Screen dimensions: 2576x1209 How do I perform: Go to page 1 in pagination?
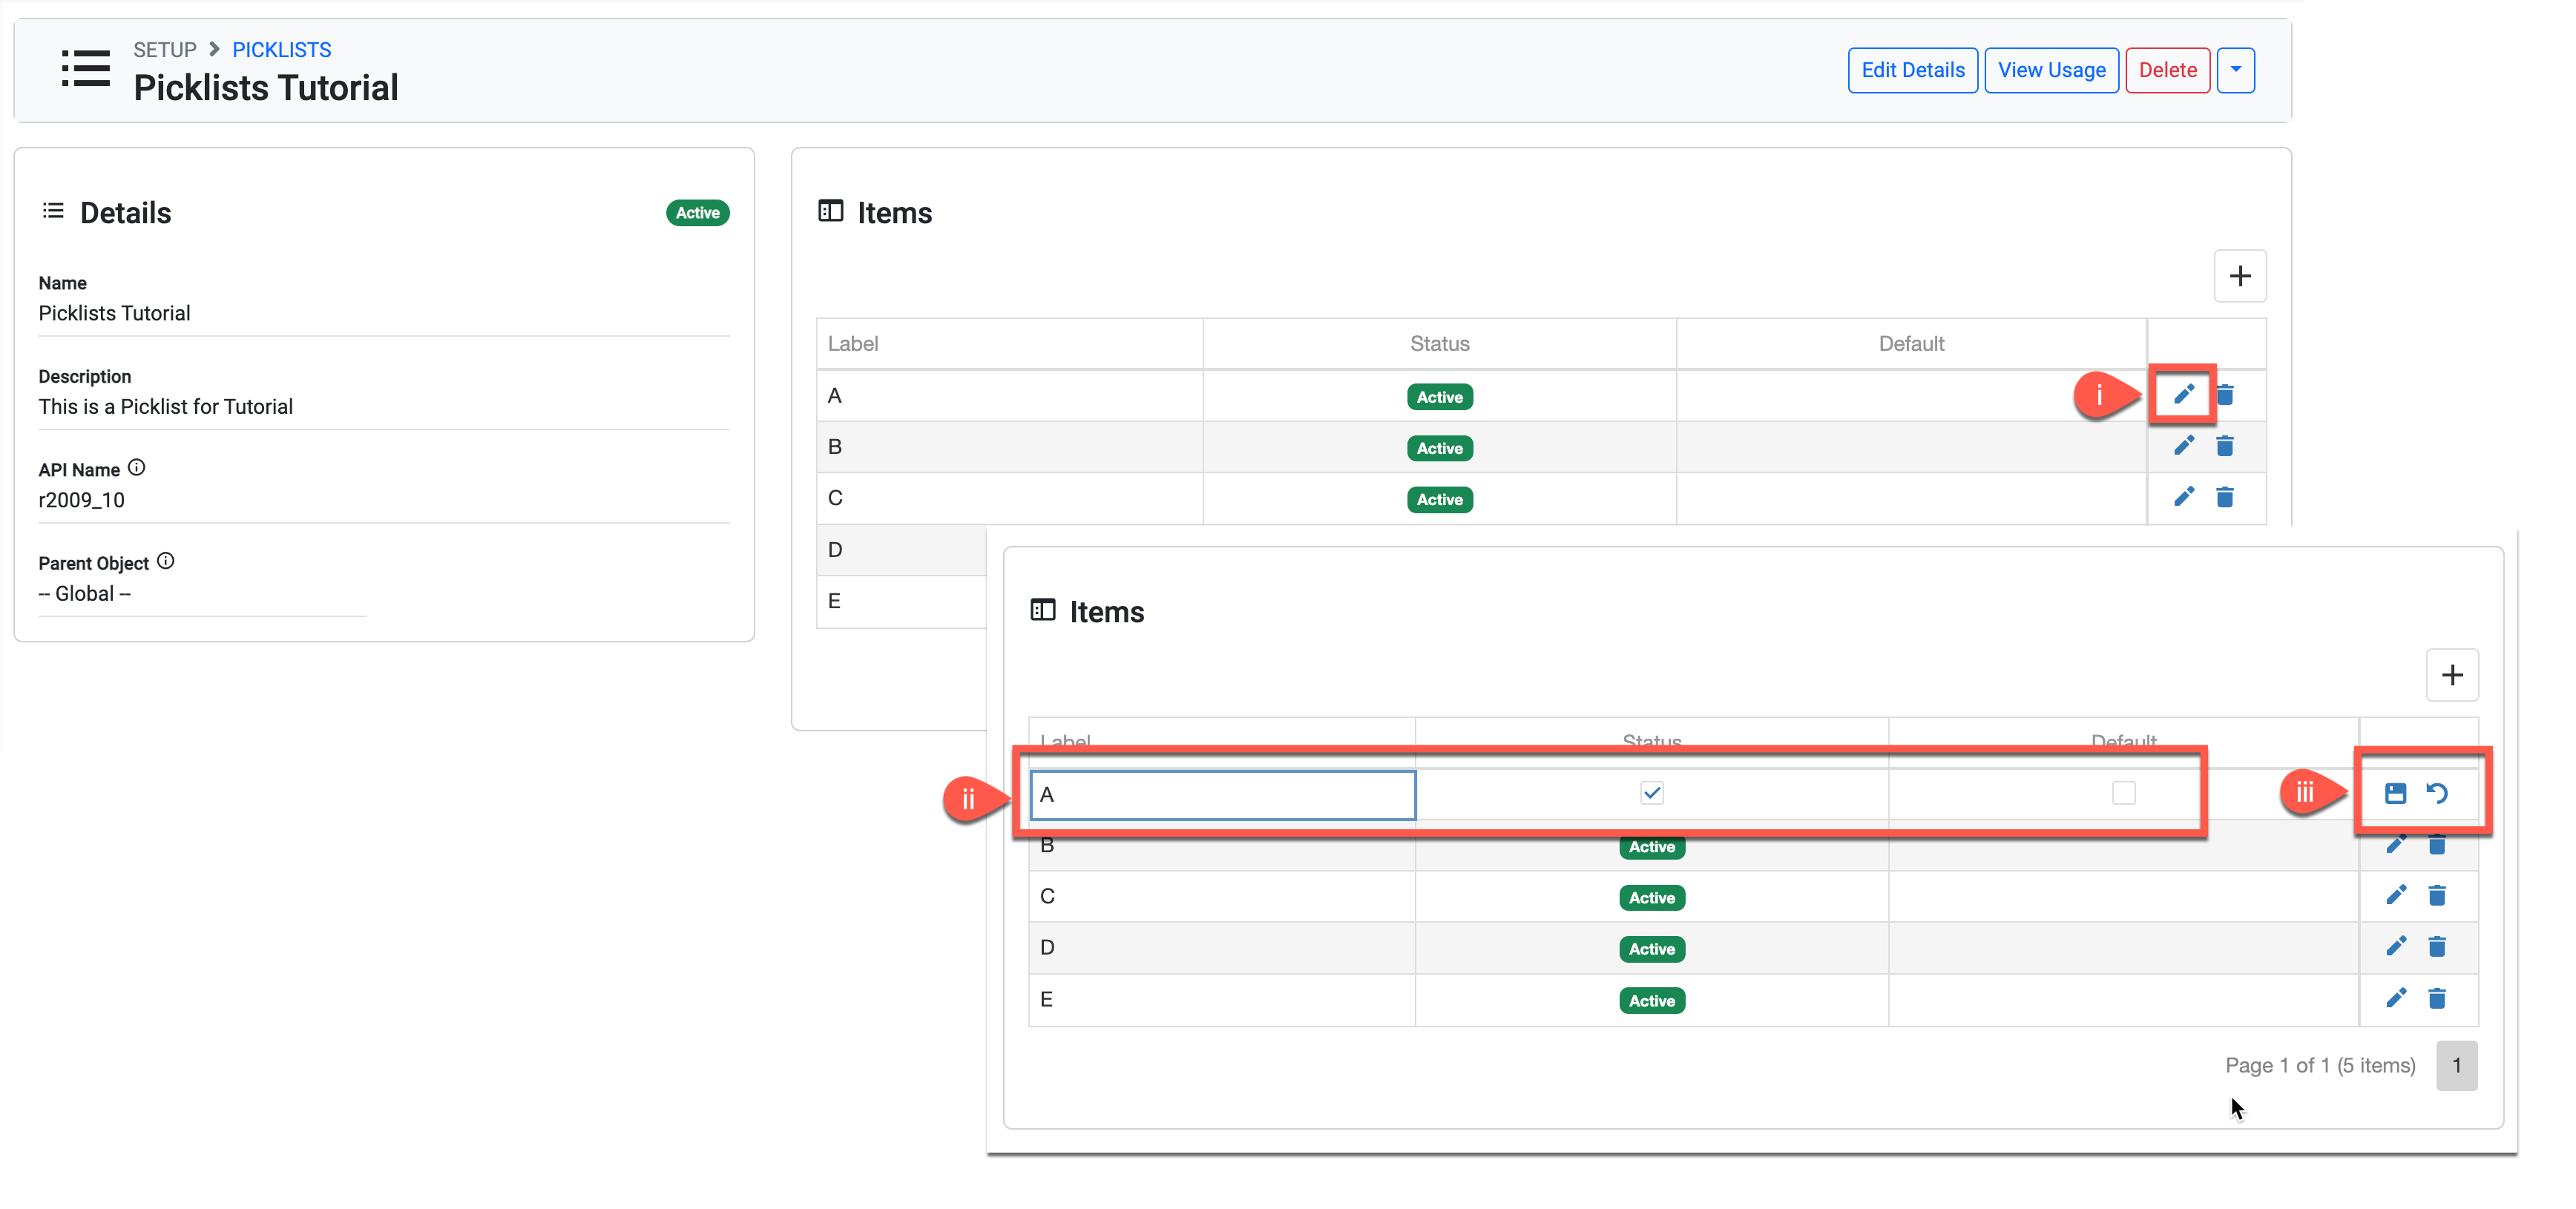(x=2456, y=1065)
